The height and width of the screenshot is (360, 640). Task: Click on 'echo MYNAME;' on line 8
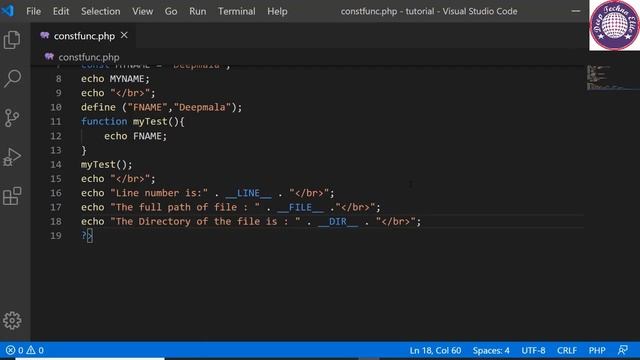[115, 79]
